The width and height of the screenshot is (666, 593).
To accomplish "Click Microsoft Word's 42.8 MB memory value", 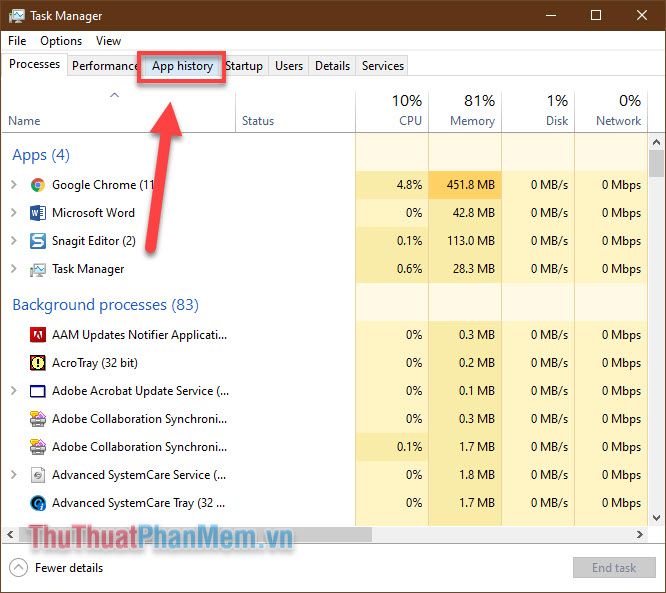I will click(x=474, y=213).
